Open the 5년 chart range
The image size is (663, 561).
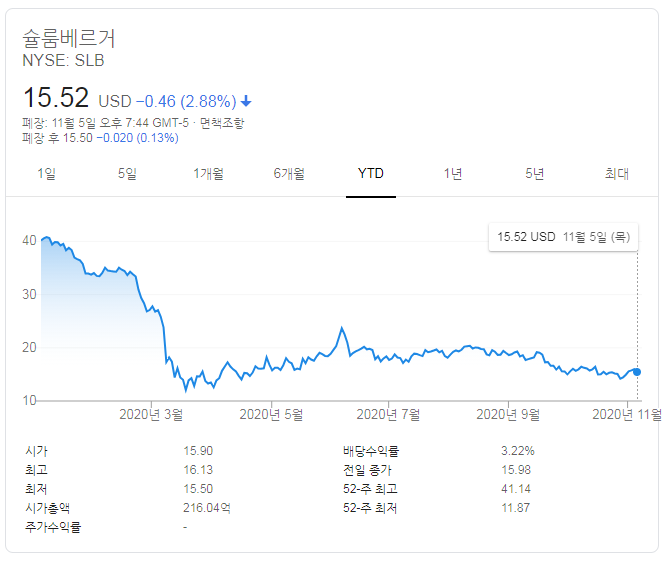click(x=534, y=173)
